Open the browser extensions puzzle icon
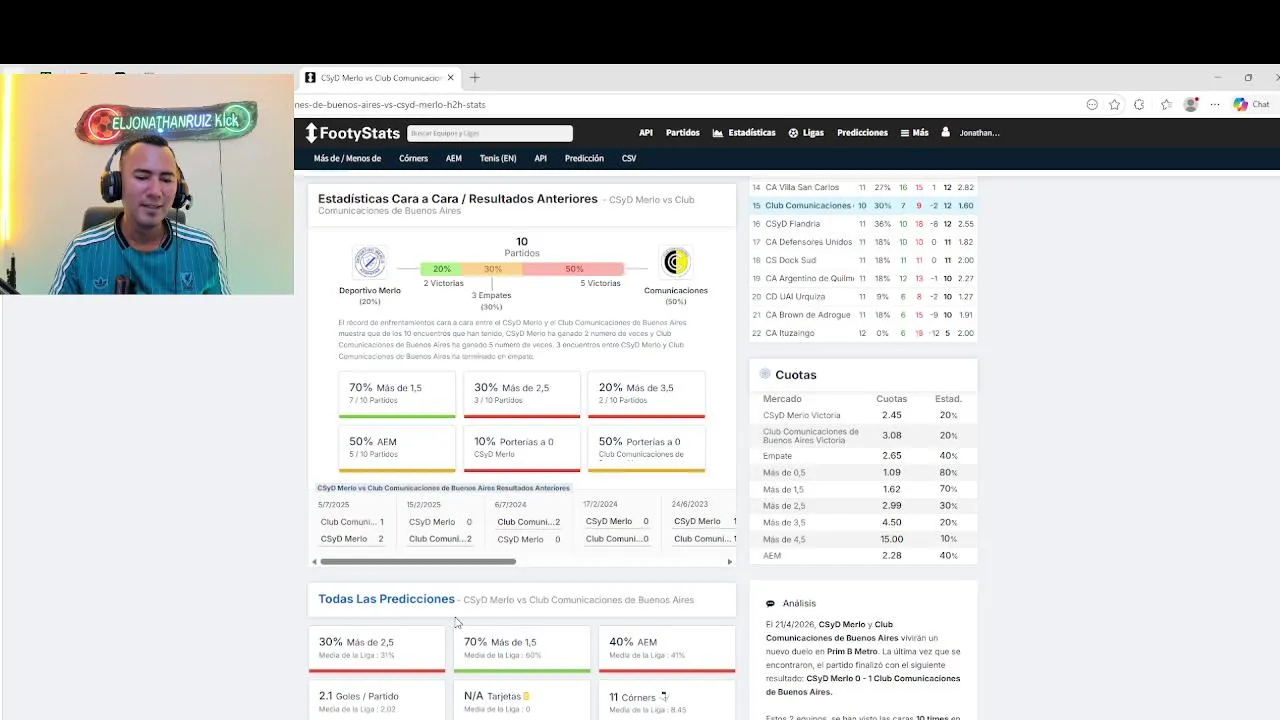Screen dimensions: 1280x720 pos(1139,104)
